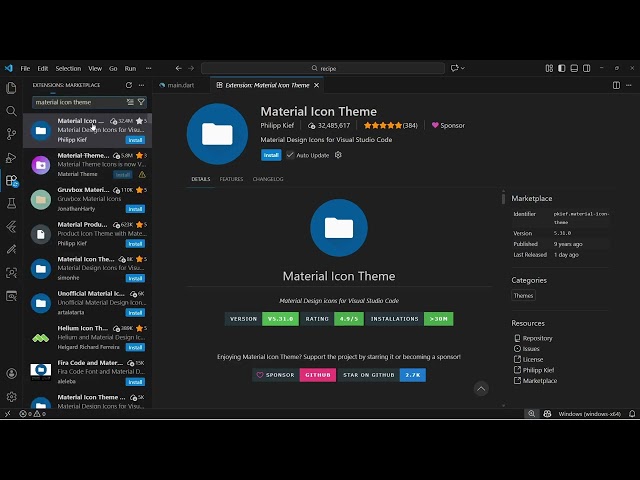The image size is (640, 480).
Task: Select the Themes category tag
Action: tap(523, 296)
